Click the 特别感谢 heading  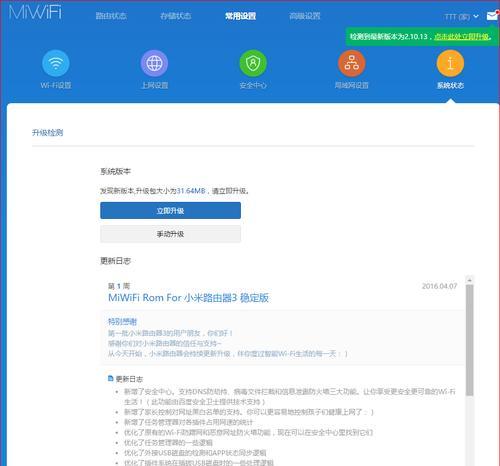(x=122, y=322)
